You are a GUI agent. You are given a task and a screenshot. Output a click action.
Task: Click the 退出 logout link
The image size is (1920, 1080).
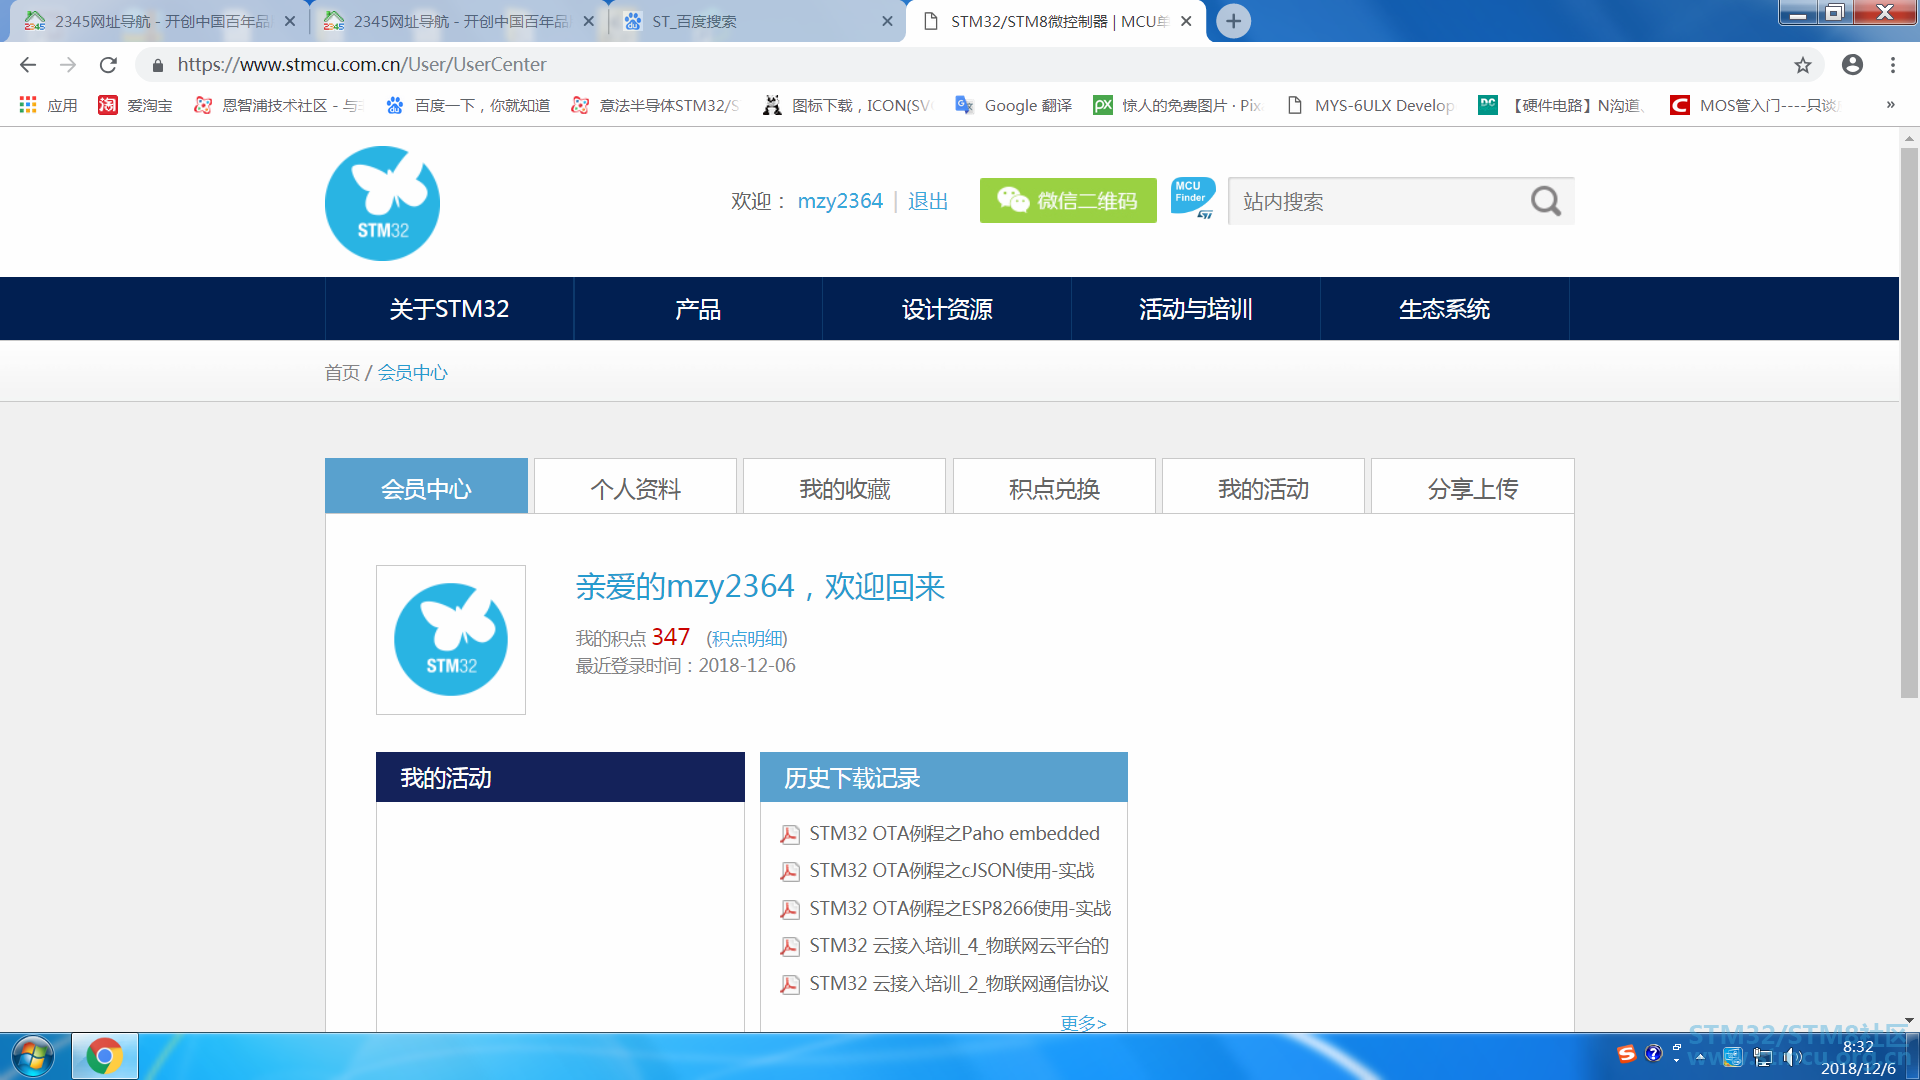click(928, 201)
